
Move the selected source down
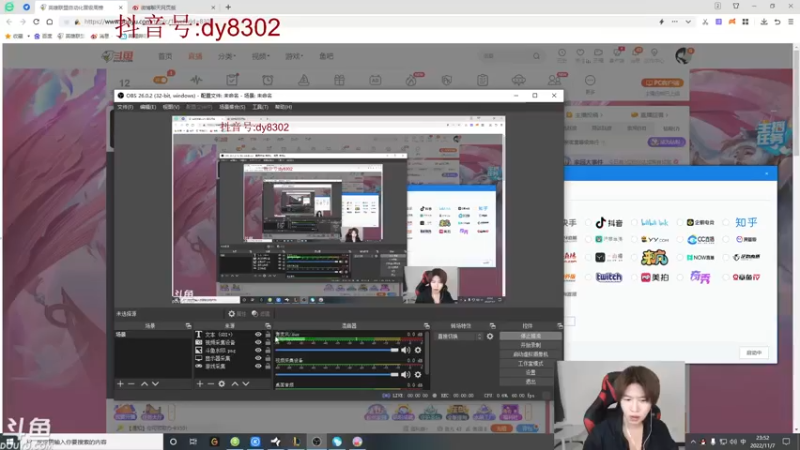click(245, 384)
